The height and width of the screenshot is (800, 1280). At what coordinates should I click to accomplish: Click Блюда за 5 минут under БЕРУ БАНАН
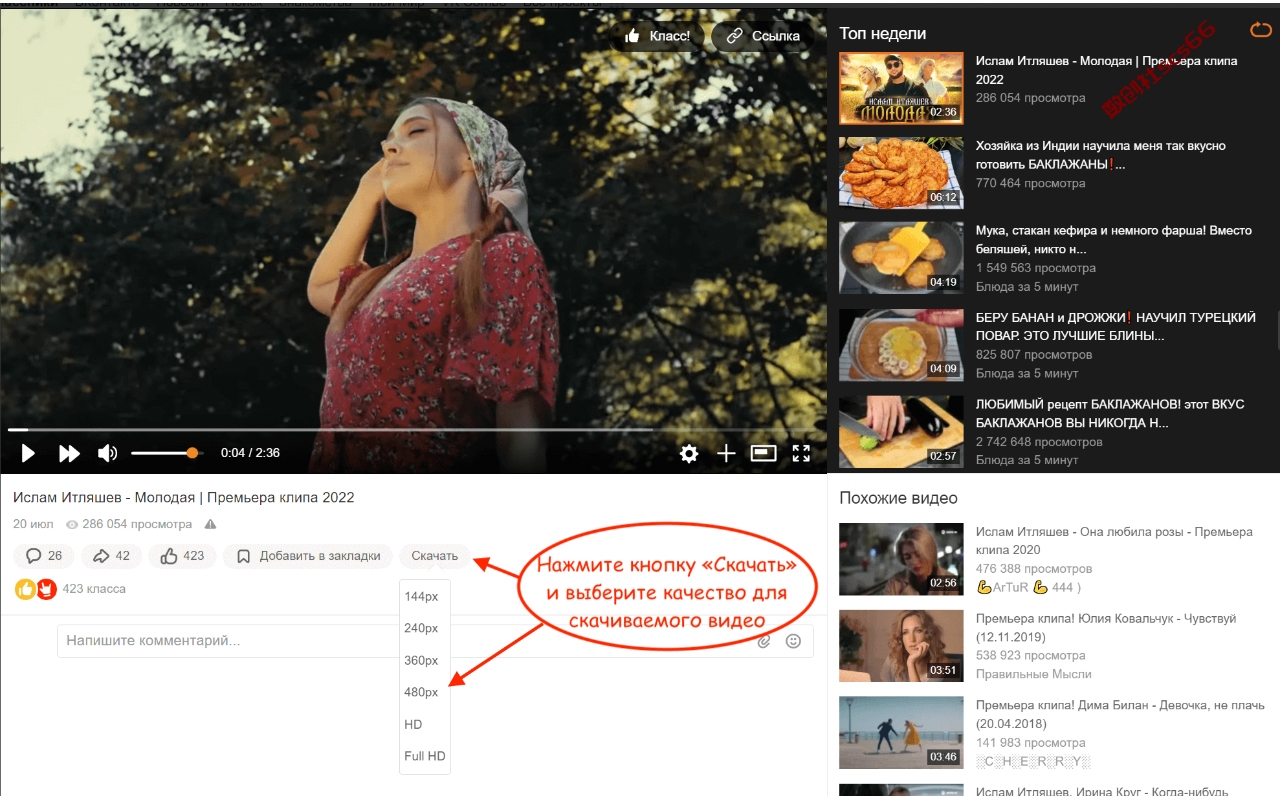(1027, 373)
